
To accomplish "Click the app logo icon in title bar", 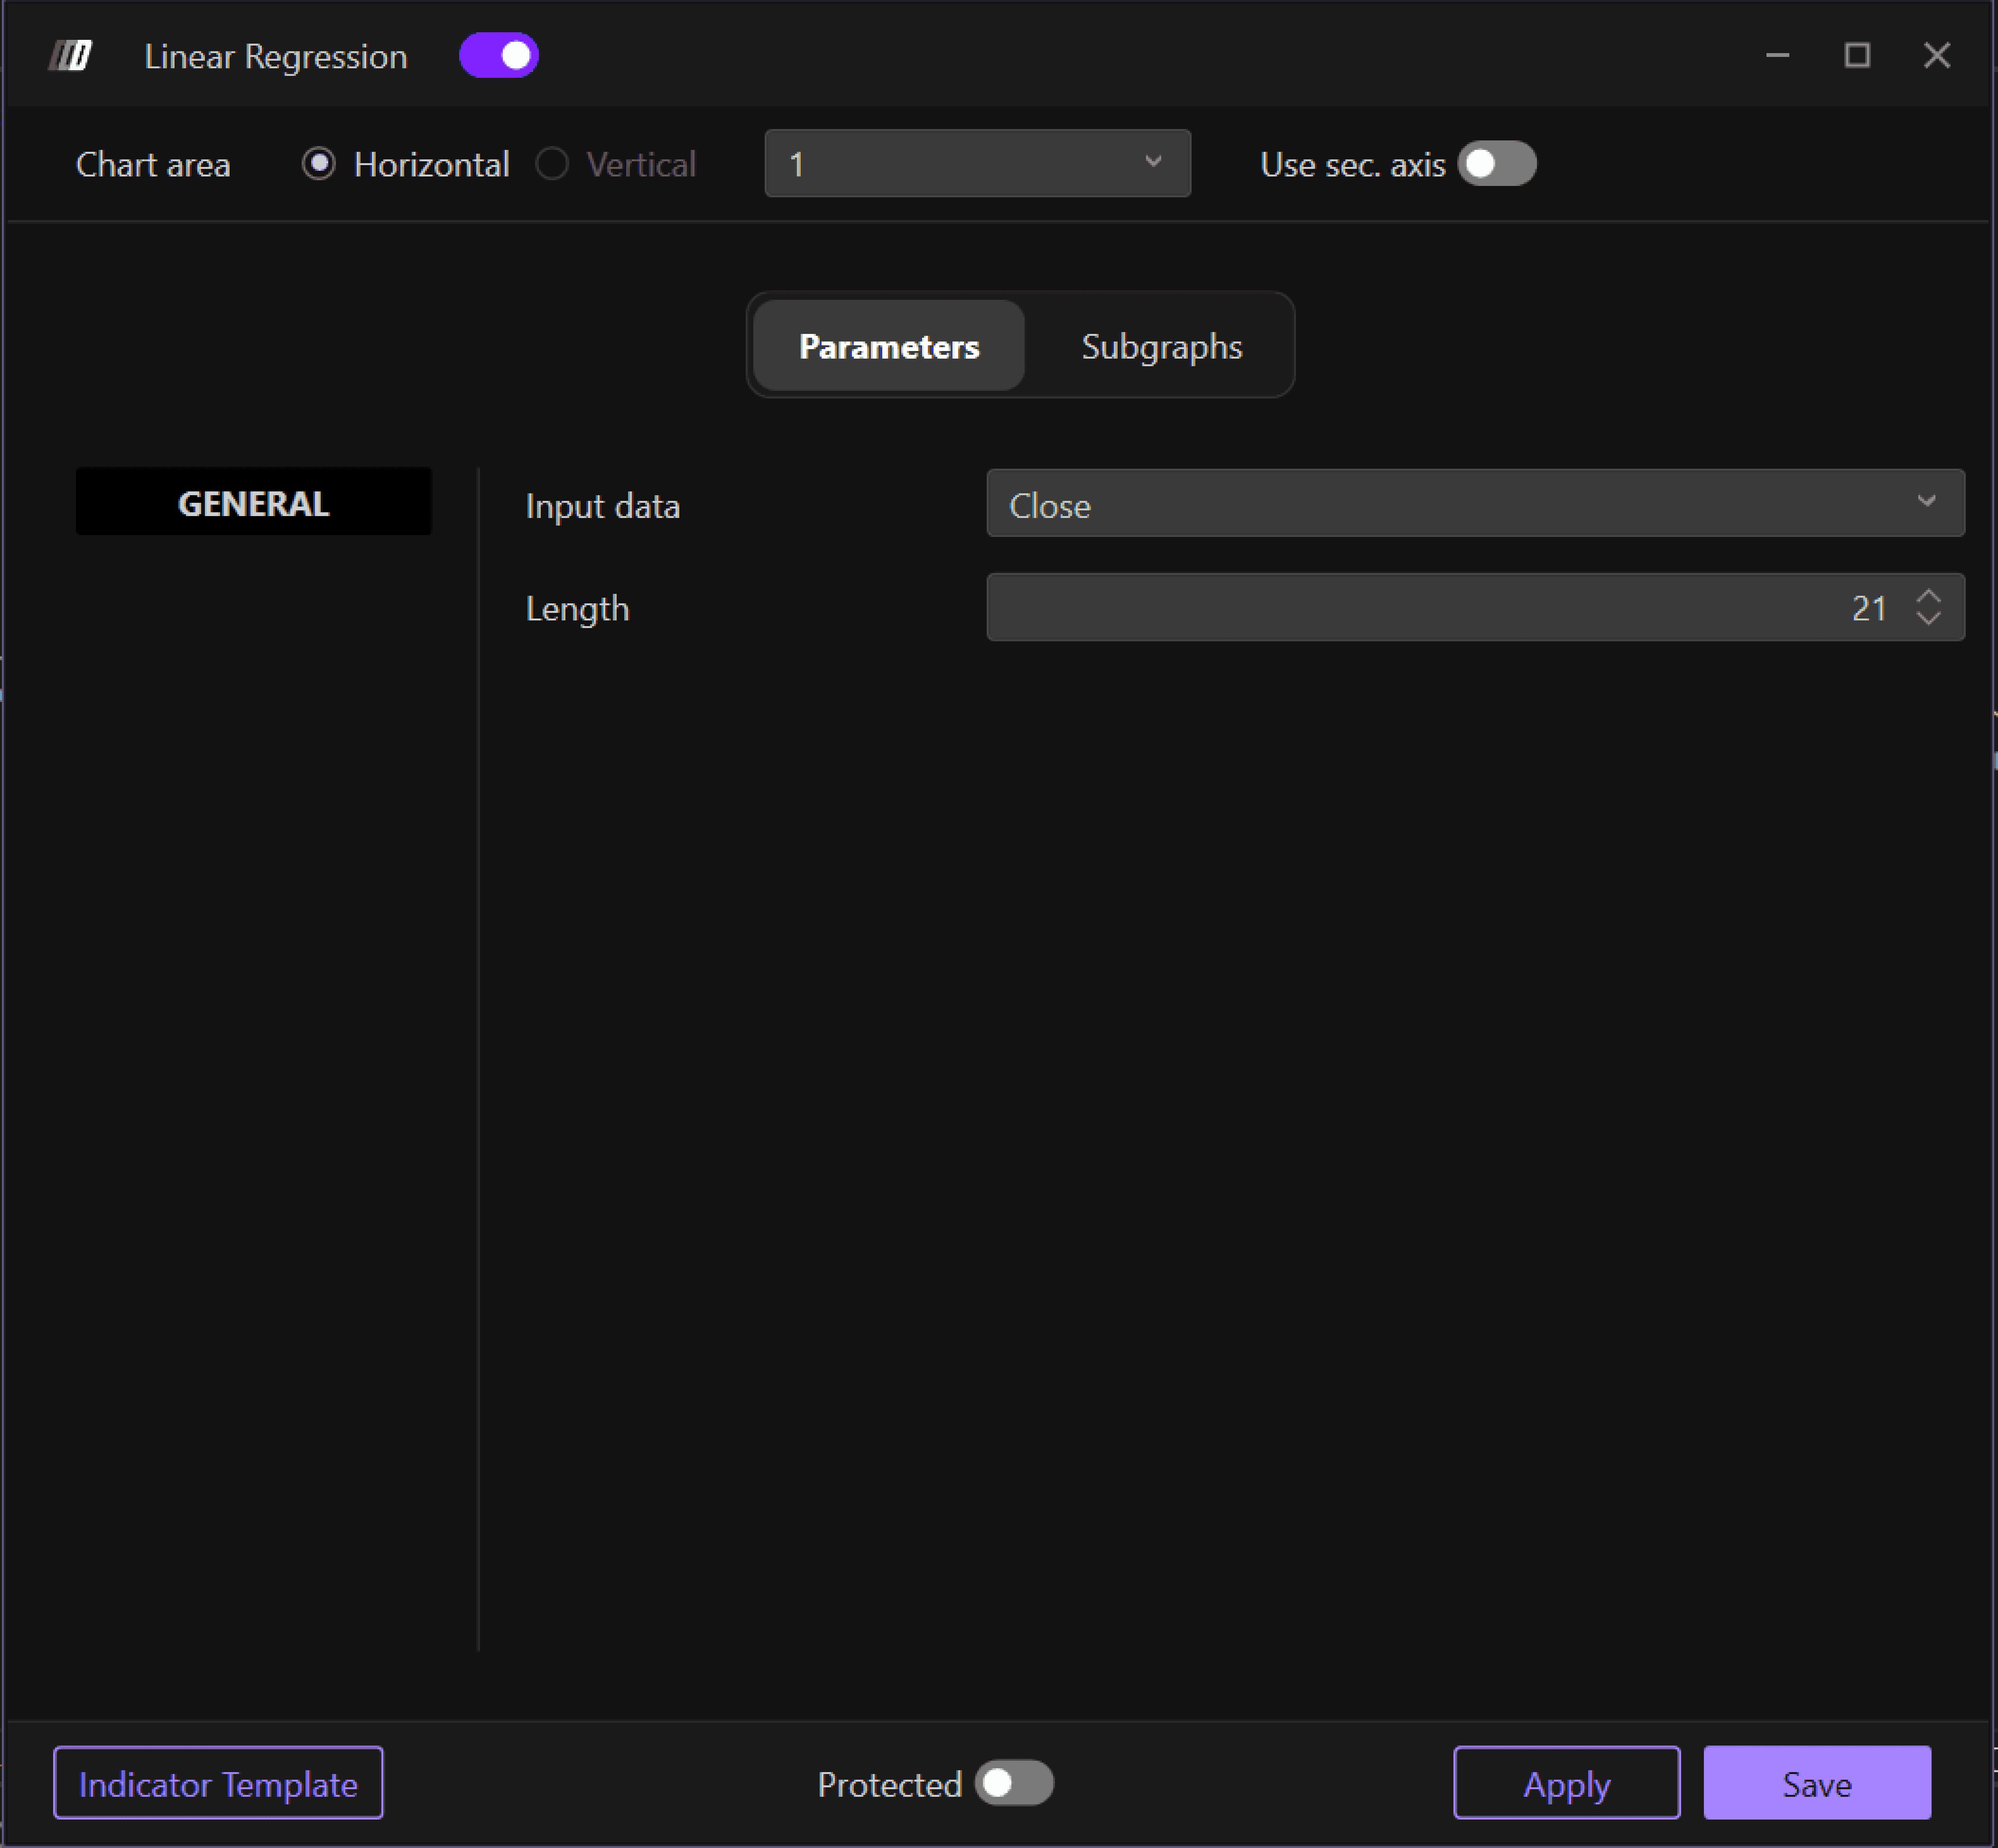I will 71,56.
